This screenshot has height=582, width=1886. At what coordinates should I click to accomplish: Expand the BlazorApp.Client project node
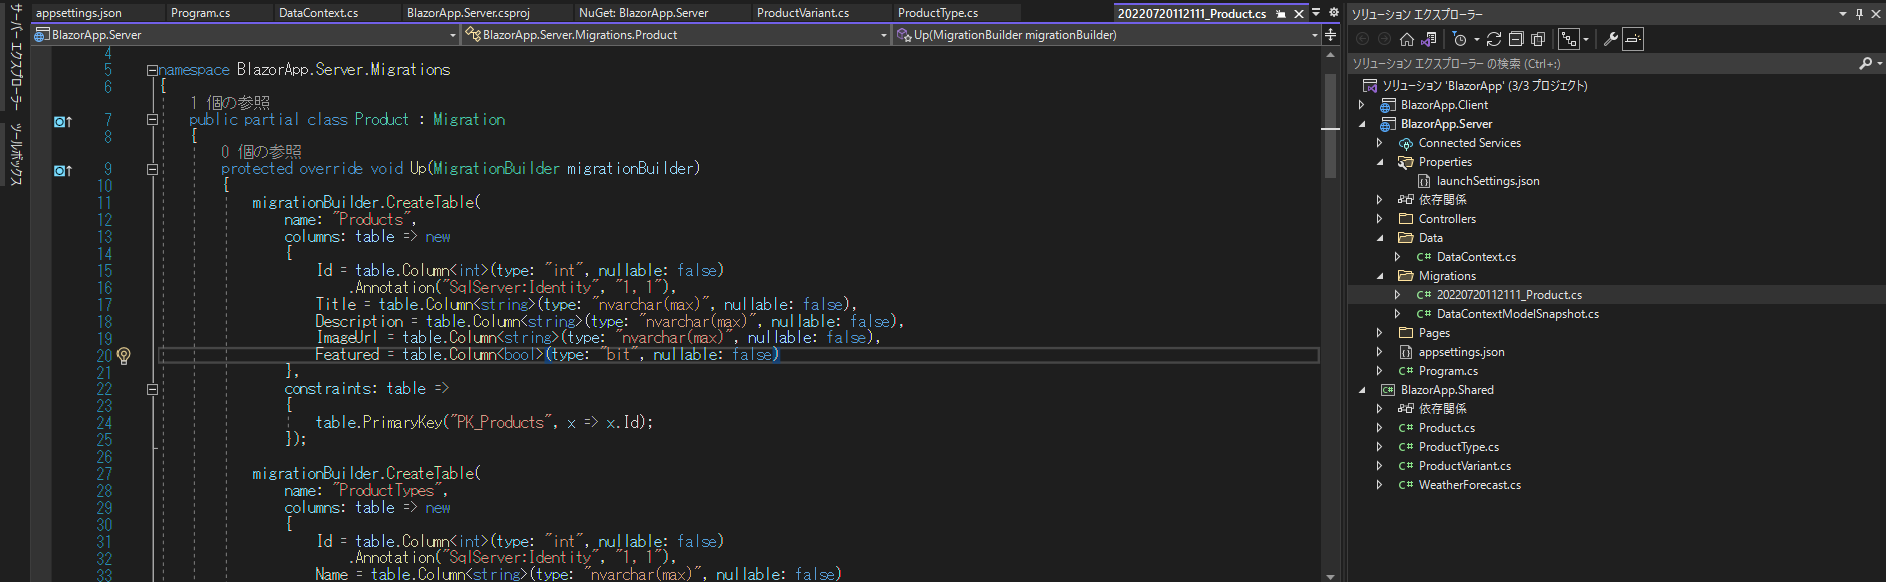(1361, 105)
